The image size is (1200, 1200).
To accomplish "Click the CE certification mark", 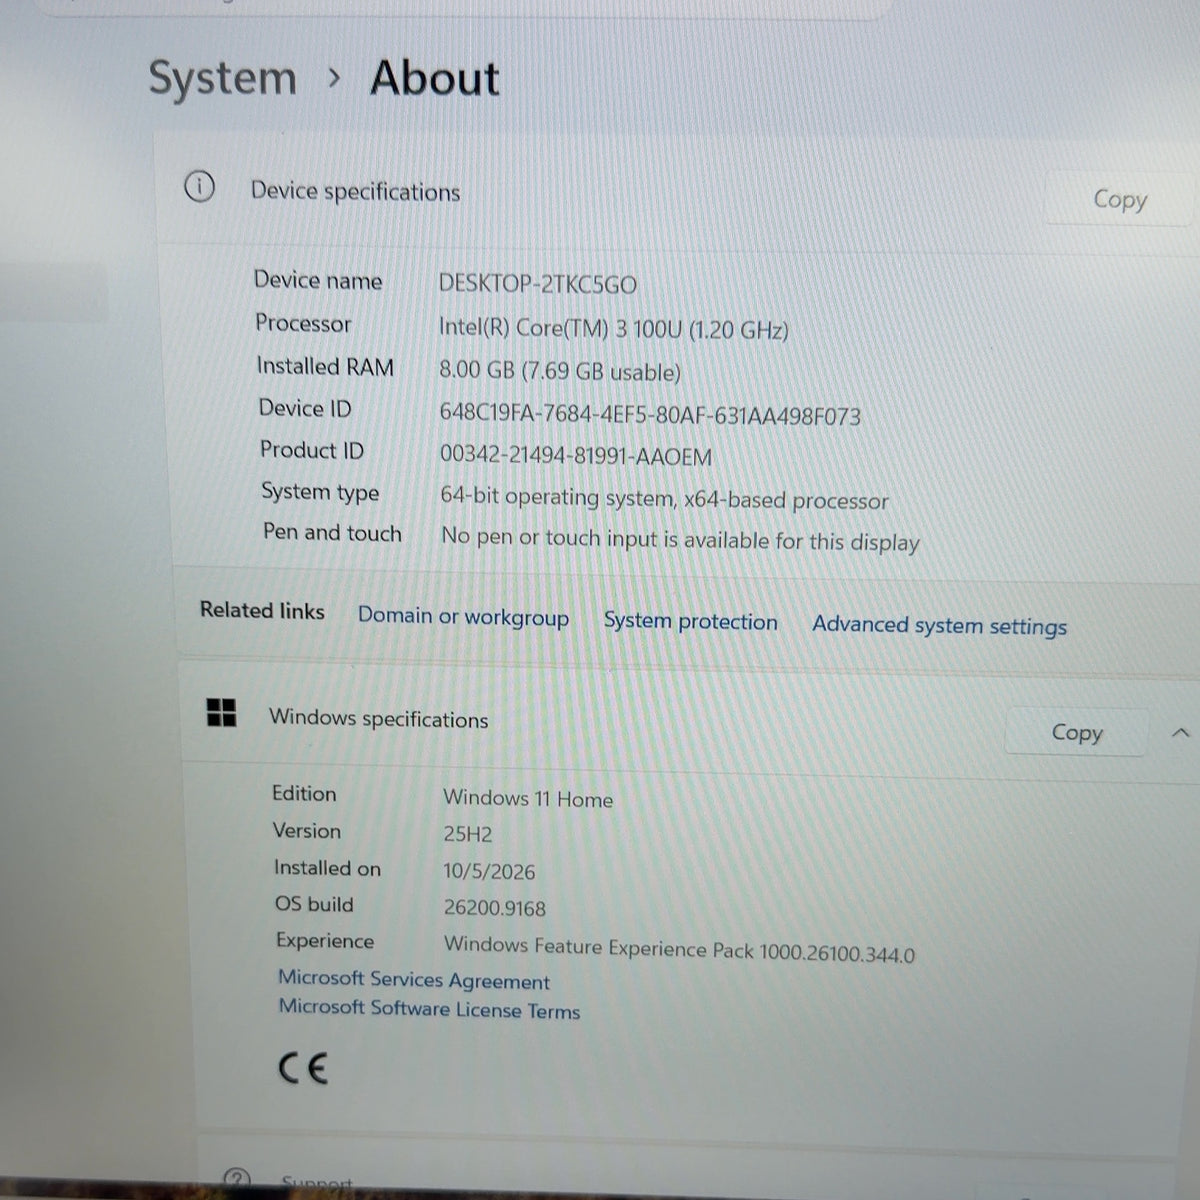I will click(303, 1069).
